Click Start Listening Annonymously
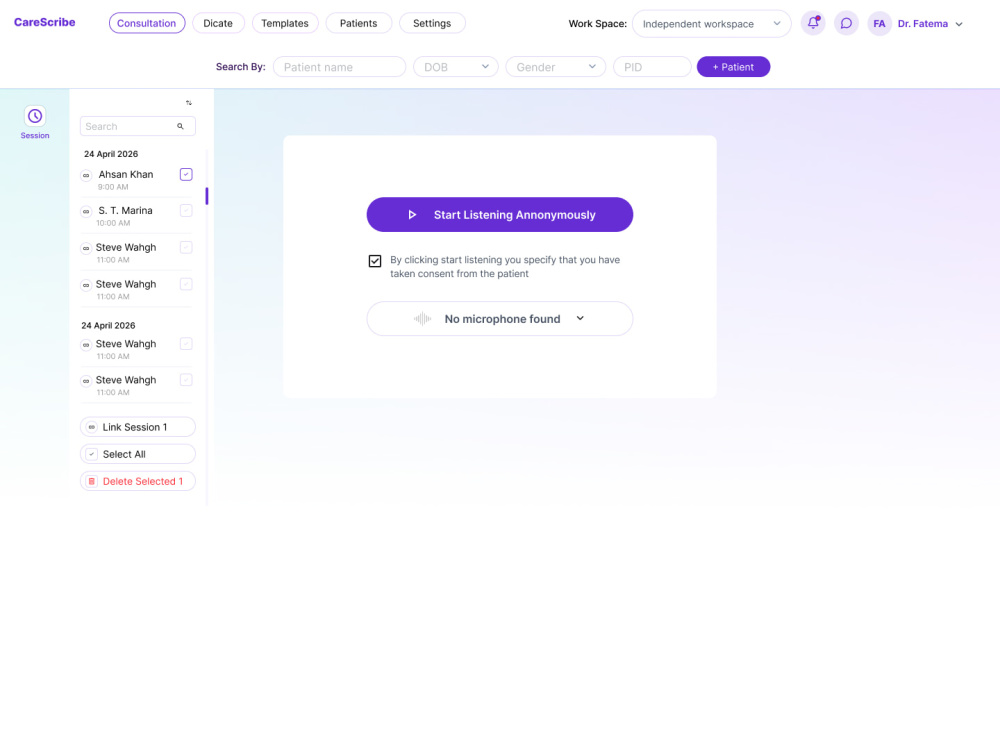 click(499, 214)
